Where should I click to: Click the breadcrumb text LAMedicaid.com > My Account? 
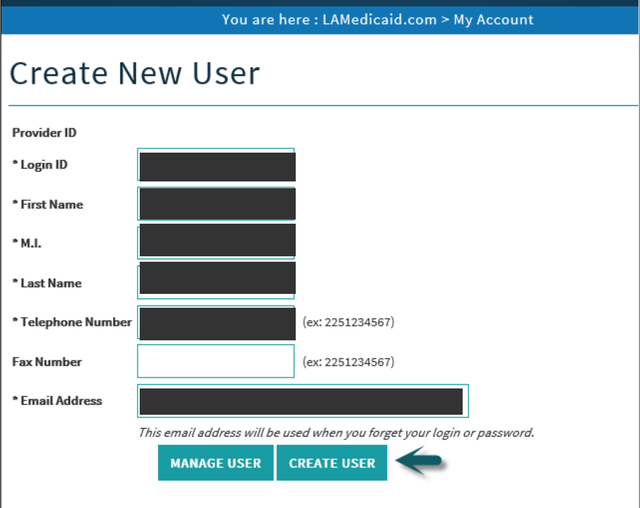click(428, 20)
